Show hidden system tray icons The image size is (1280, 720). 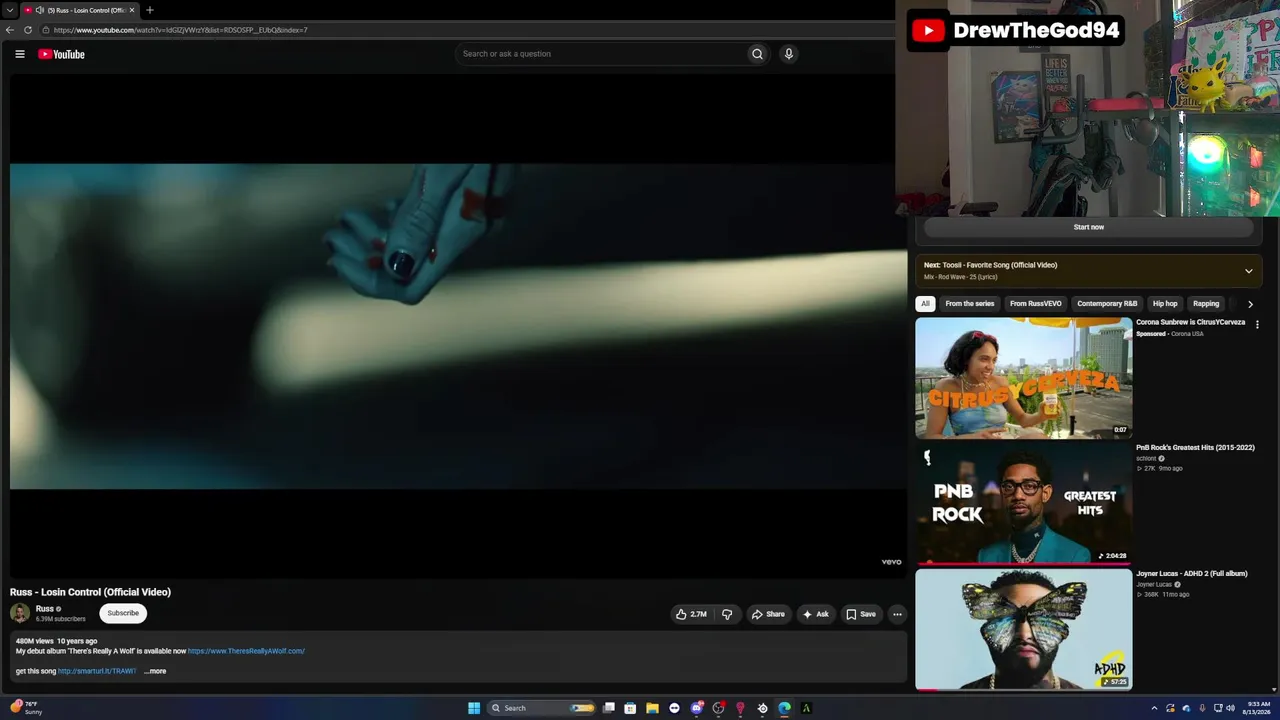coord(1154,708)
